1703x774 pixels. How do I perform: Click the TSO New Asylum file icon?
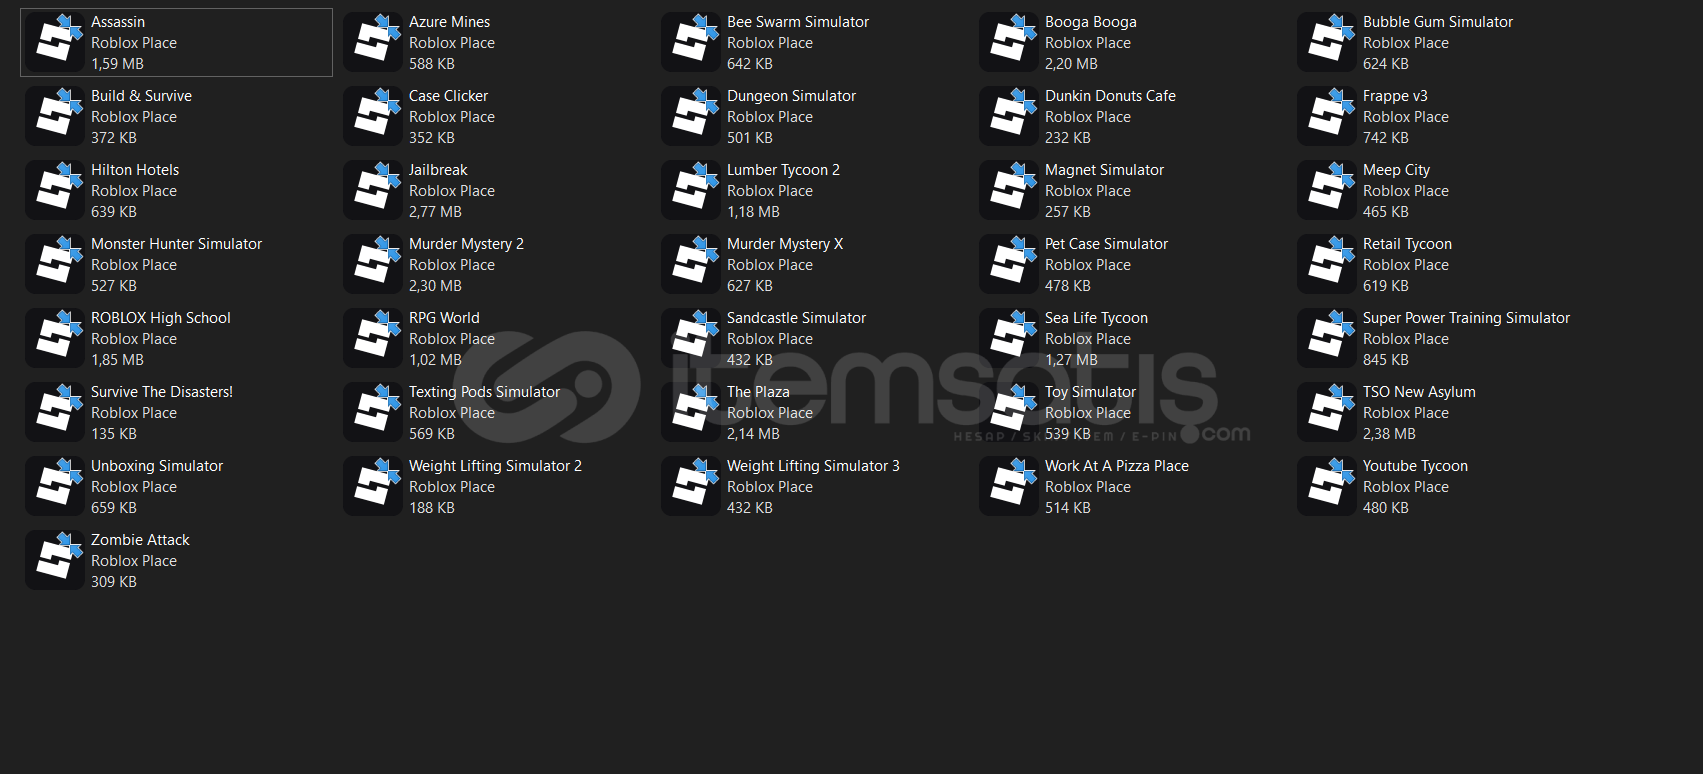1328,412
